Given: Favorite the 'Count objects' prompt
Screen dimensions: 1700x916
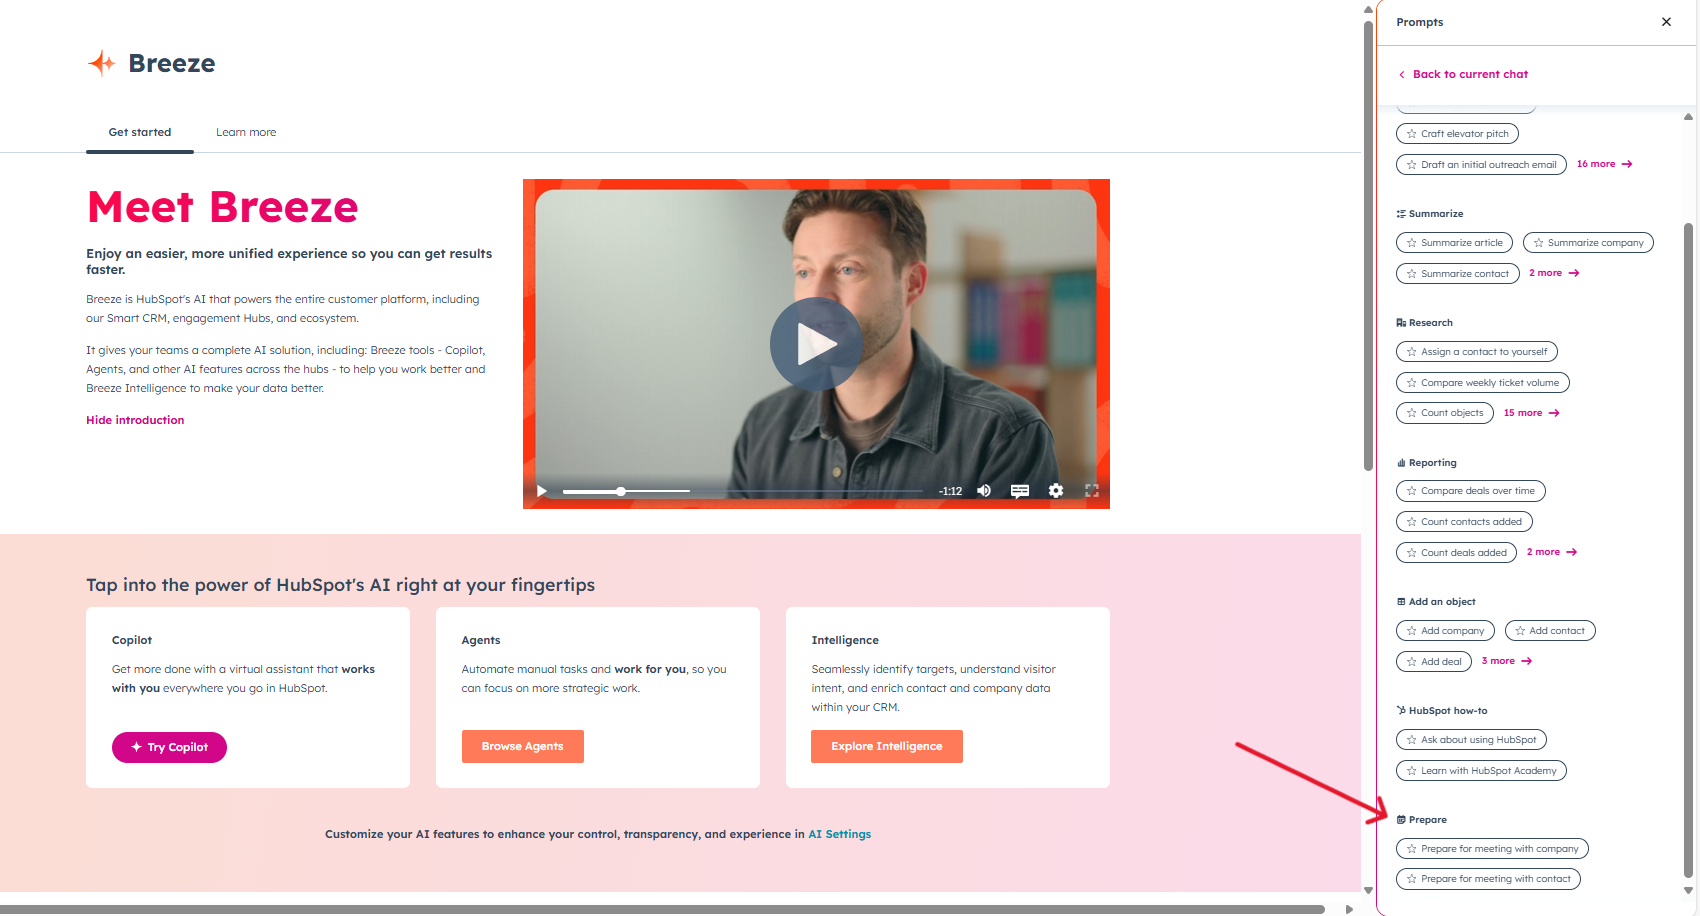Looking at the screenshot, I should pyautogui.click(x=1410, y=412).
